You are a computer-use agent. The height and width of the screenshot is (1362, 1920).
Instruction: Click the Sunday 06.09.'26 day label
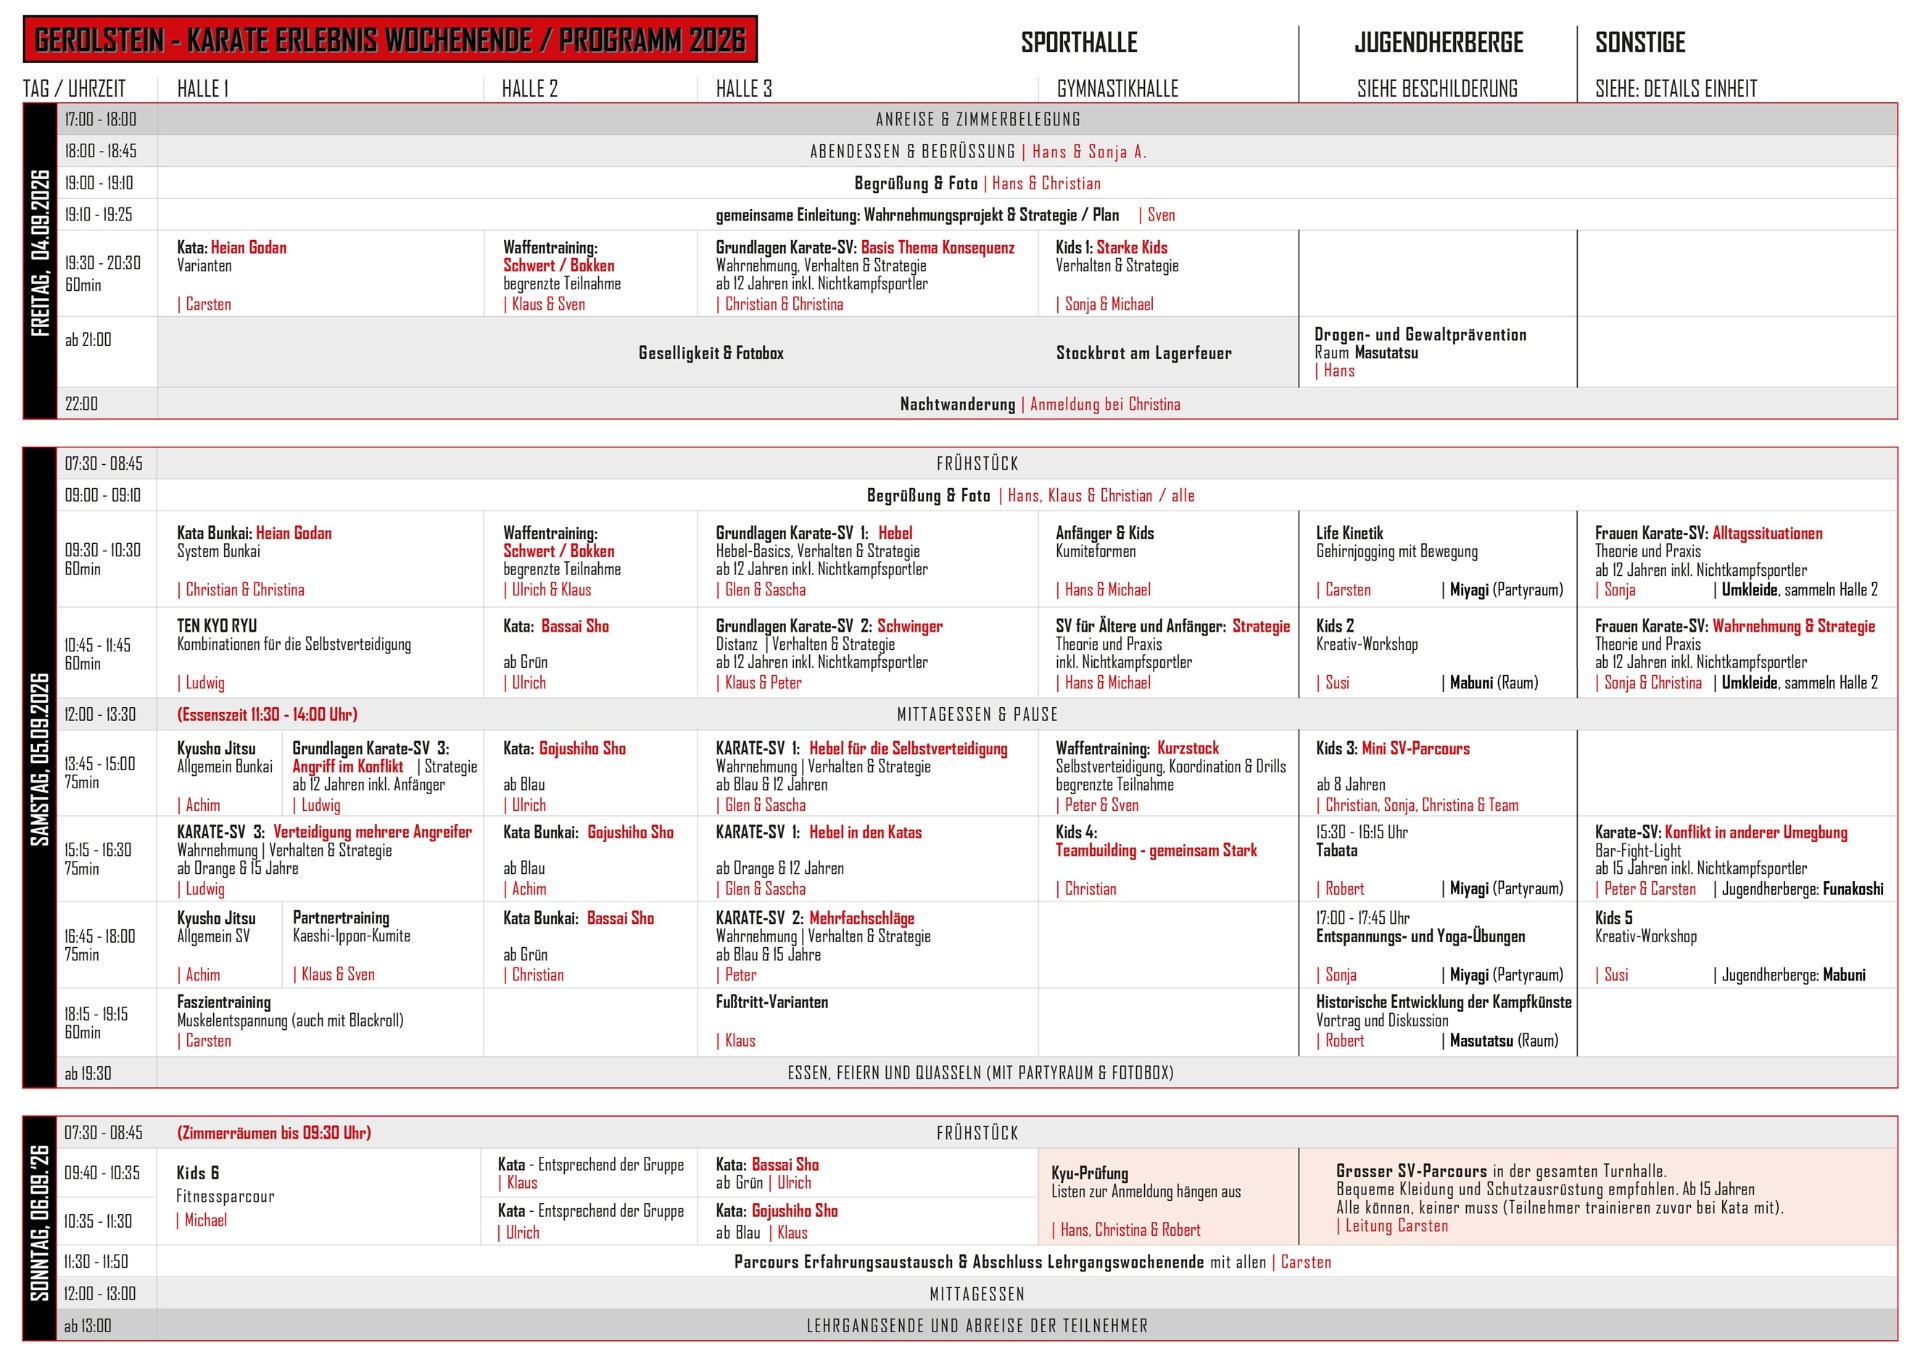point(40,1222)
